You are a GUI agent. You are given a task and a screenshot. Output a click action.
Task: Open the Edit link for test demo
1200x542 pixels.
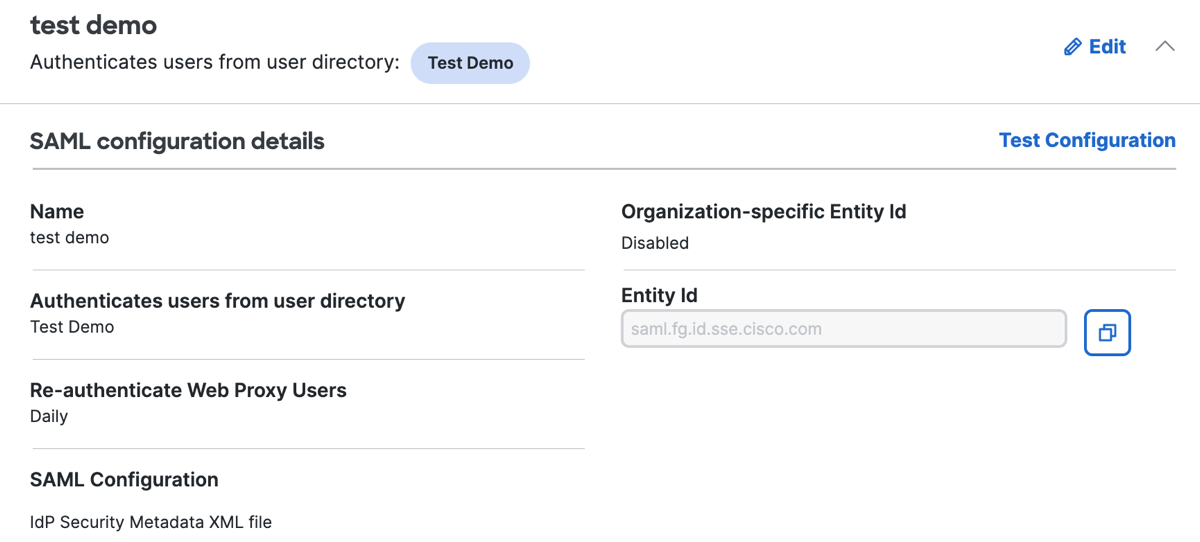click(1095, 47)
